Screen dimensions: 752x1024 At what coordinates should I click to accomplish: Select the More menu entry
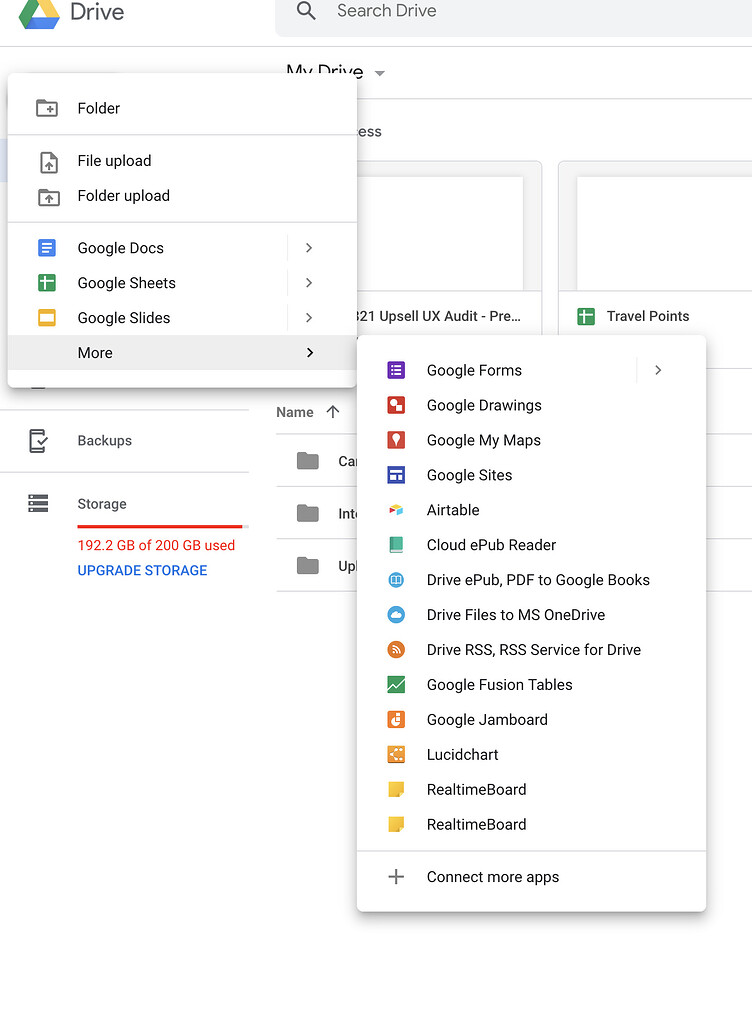tap(94, 352)
